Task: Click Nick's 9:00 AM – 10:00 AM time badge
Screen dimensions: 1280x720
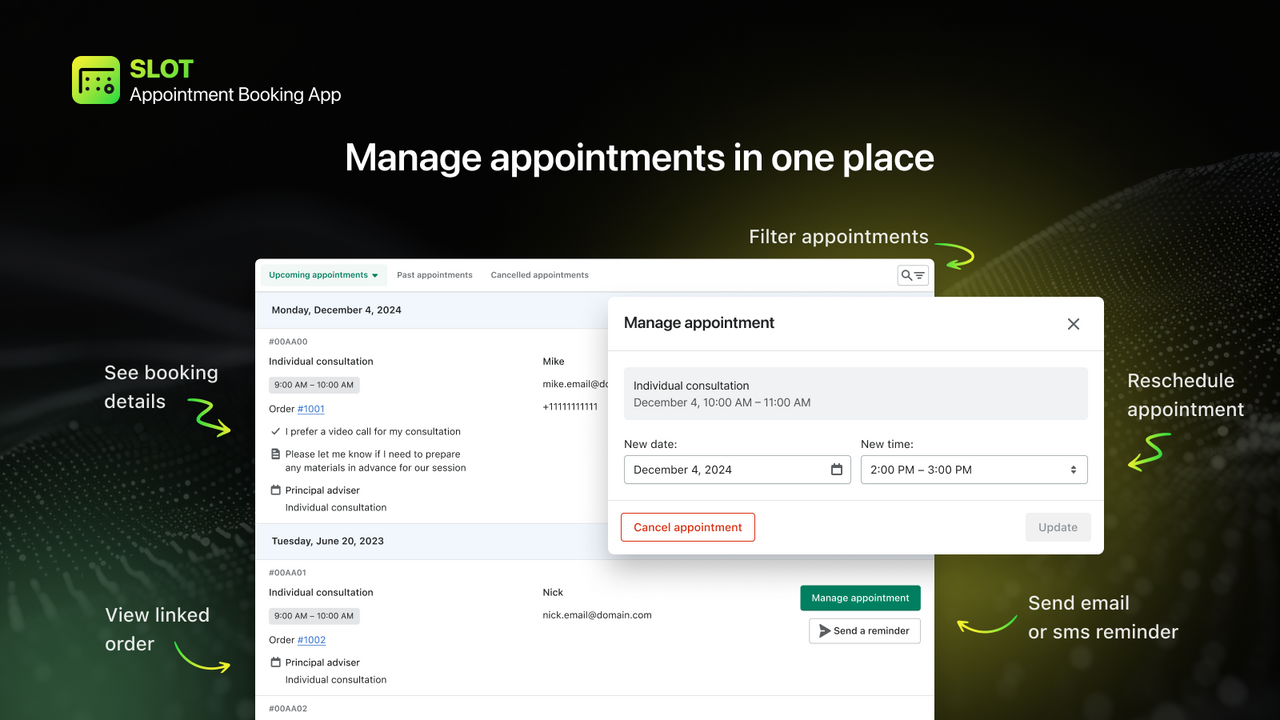Action: (314, 616)
